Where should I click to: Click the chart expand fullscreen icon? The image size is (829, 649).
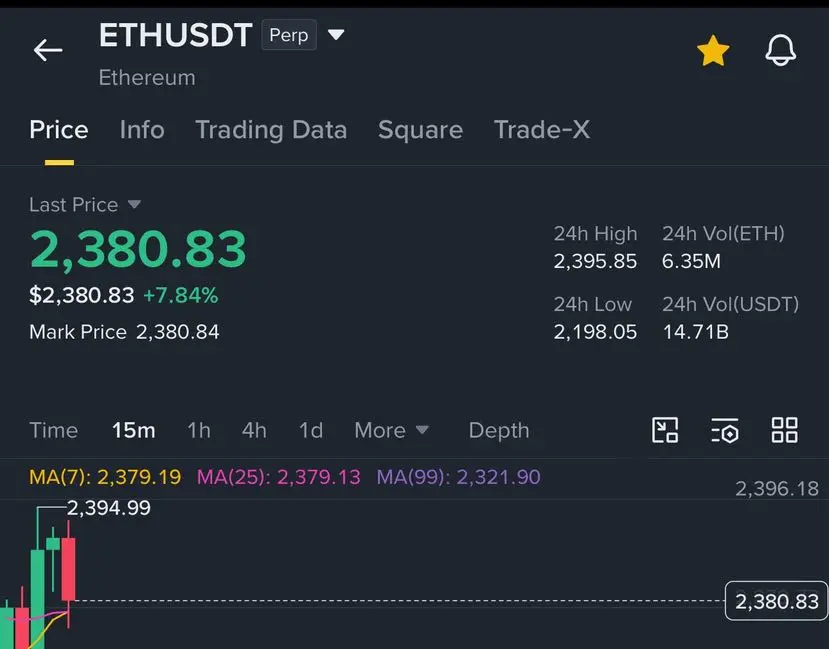coord(665,430)
